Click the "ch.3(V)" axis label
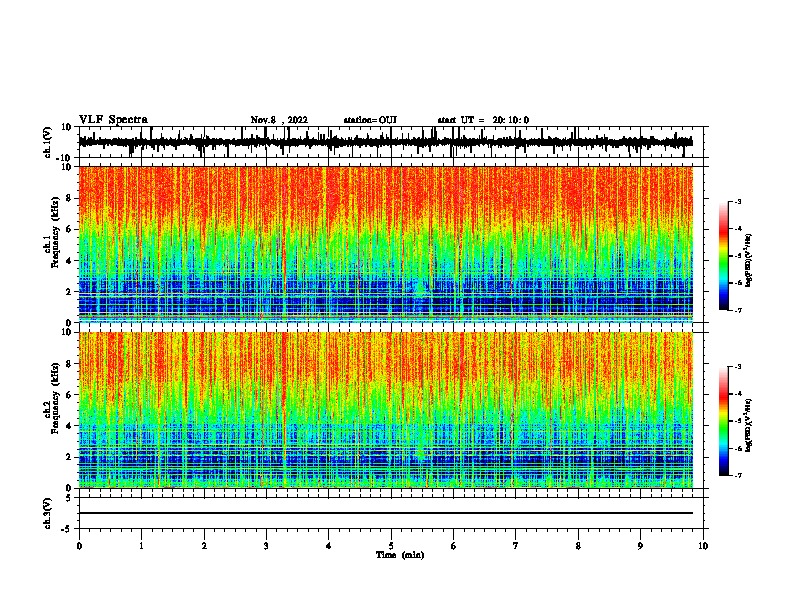This screenshot has width=792, height=612. pos(48,513)
